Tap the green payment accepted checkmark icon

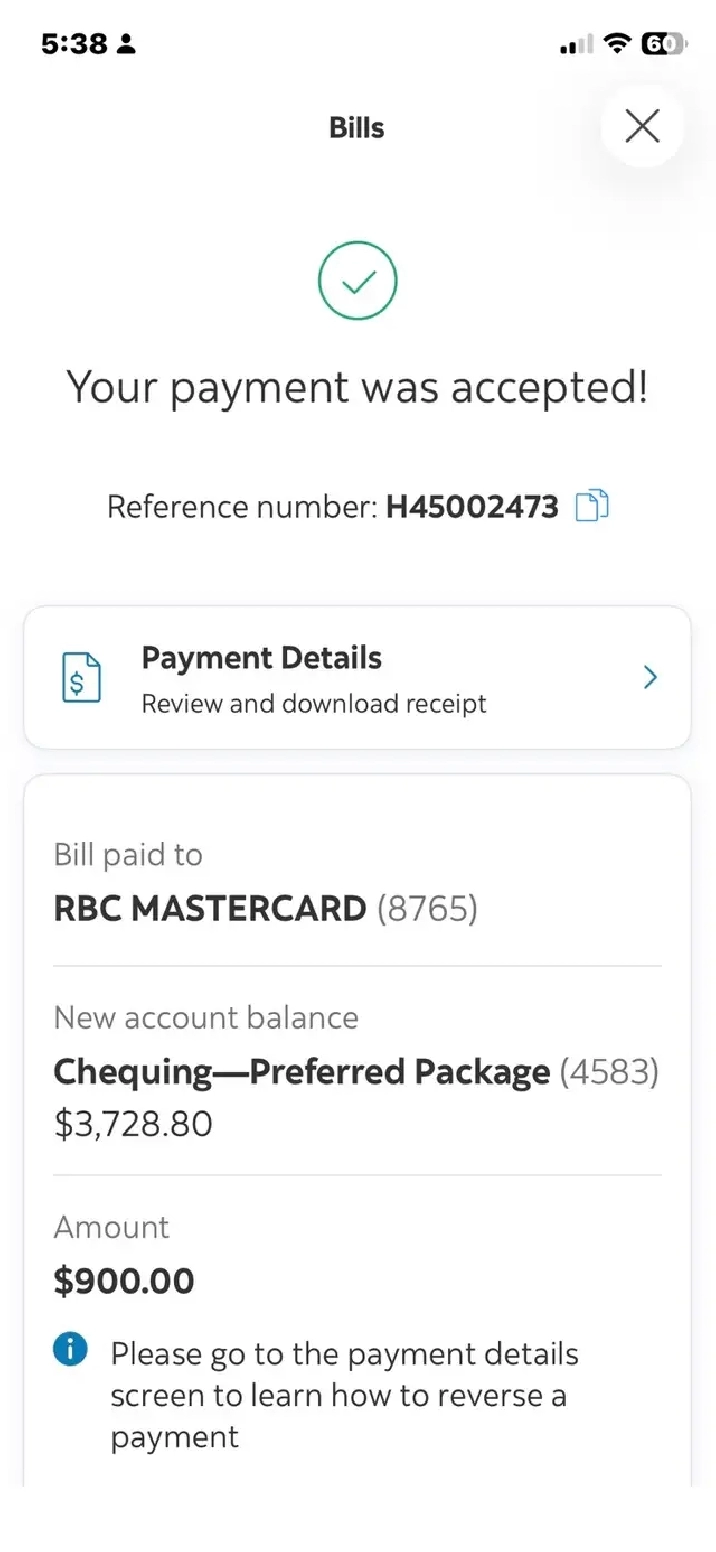pyautogui.click(x=358, y=281)
